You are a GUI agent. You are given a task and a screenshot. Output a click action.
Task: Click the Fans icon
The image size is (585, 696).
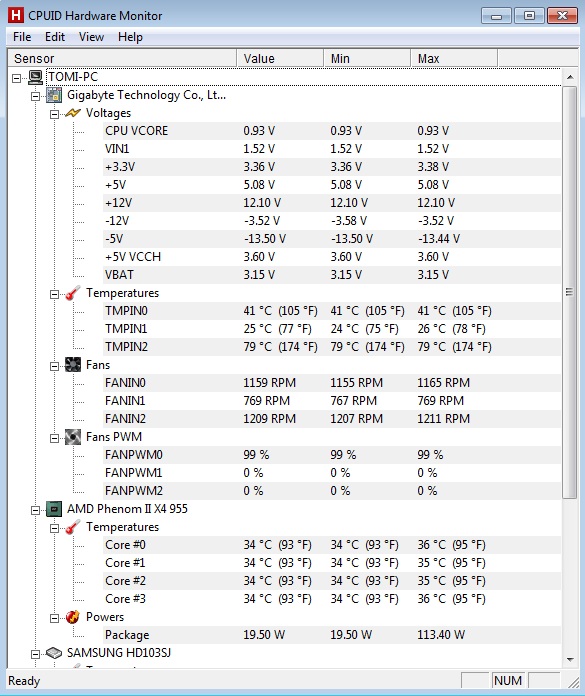pyautogui.click(x=73, y=365)
